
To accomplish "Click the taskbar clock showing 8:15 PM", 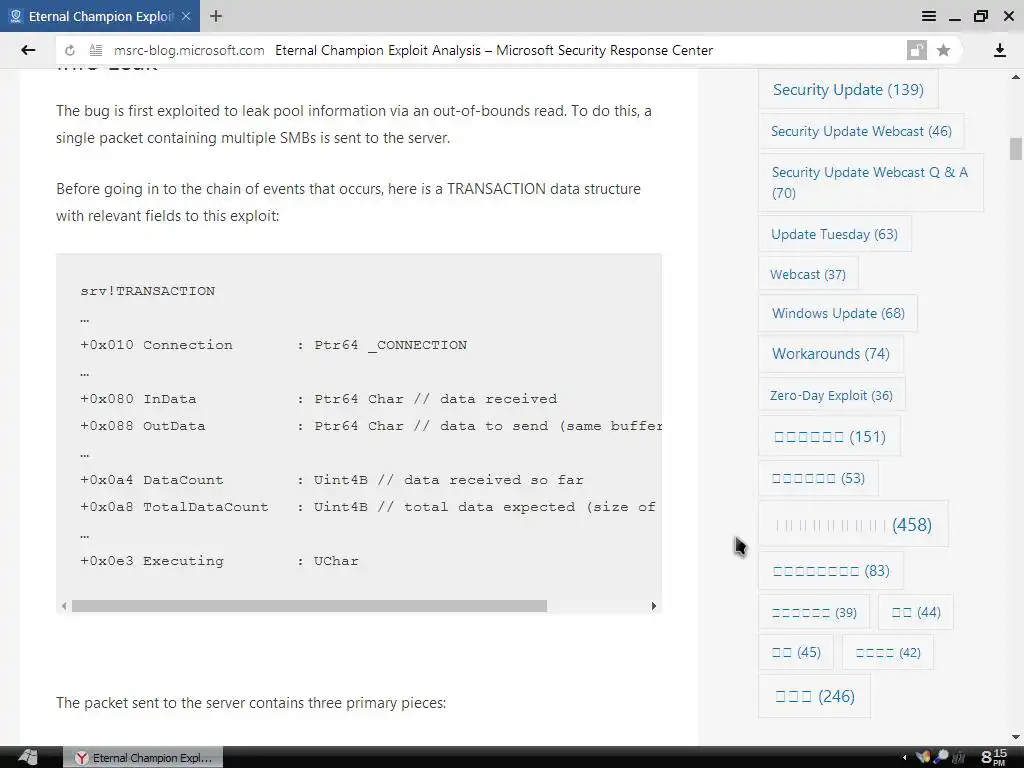I will click(994, 758).
